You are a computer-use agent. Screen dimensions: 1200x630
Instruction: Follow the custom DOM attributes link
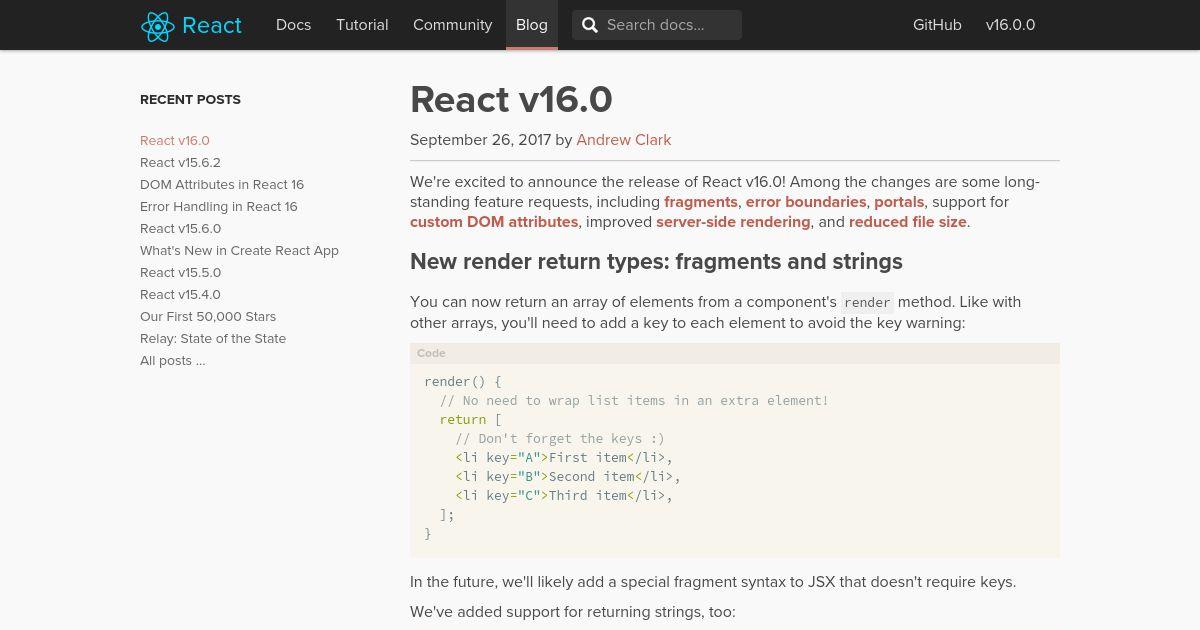tap(494, 222)
